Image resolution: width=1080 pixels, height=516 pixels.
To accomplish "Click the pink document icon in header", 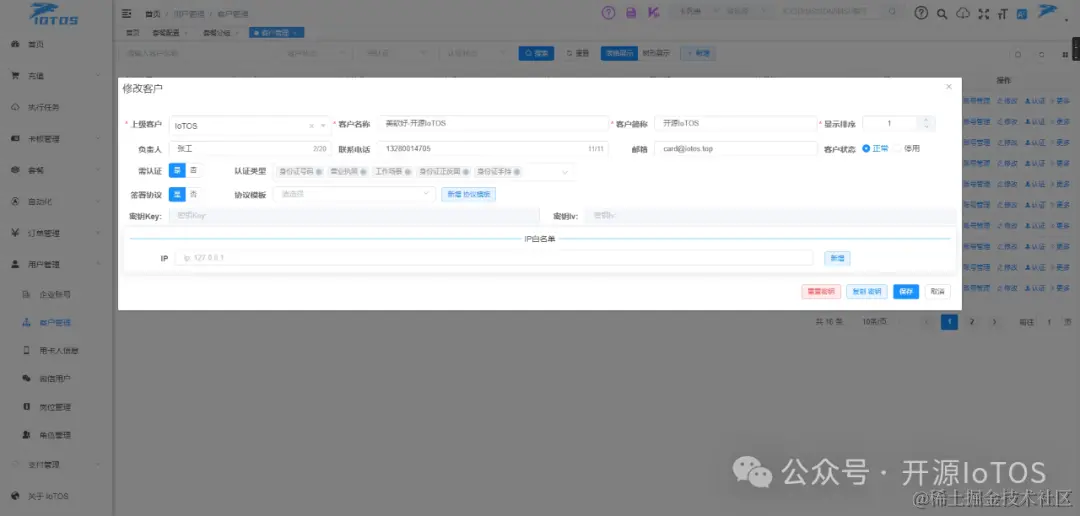I will coord(630,13).
